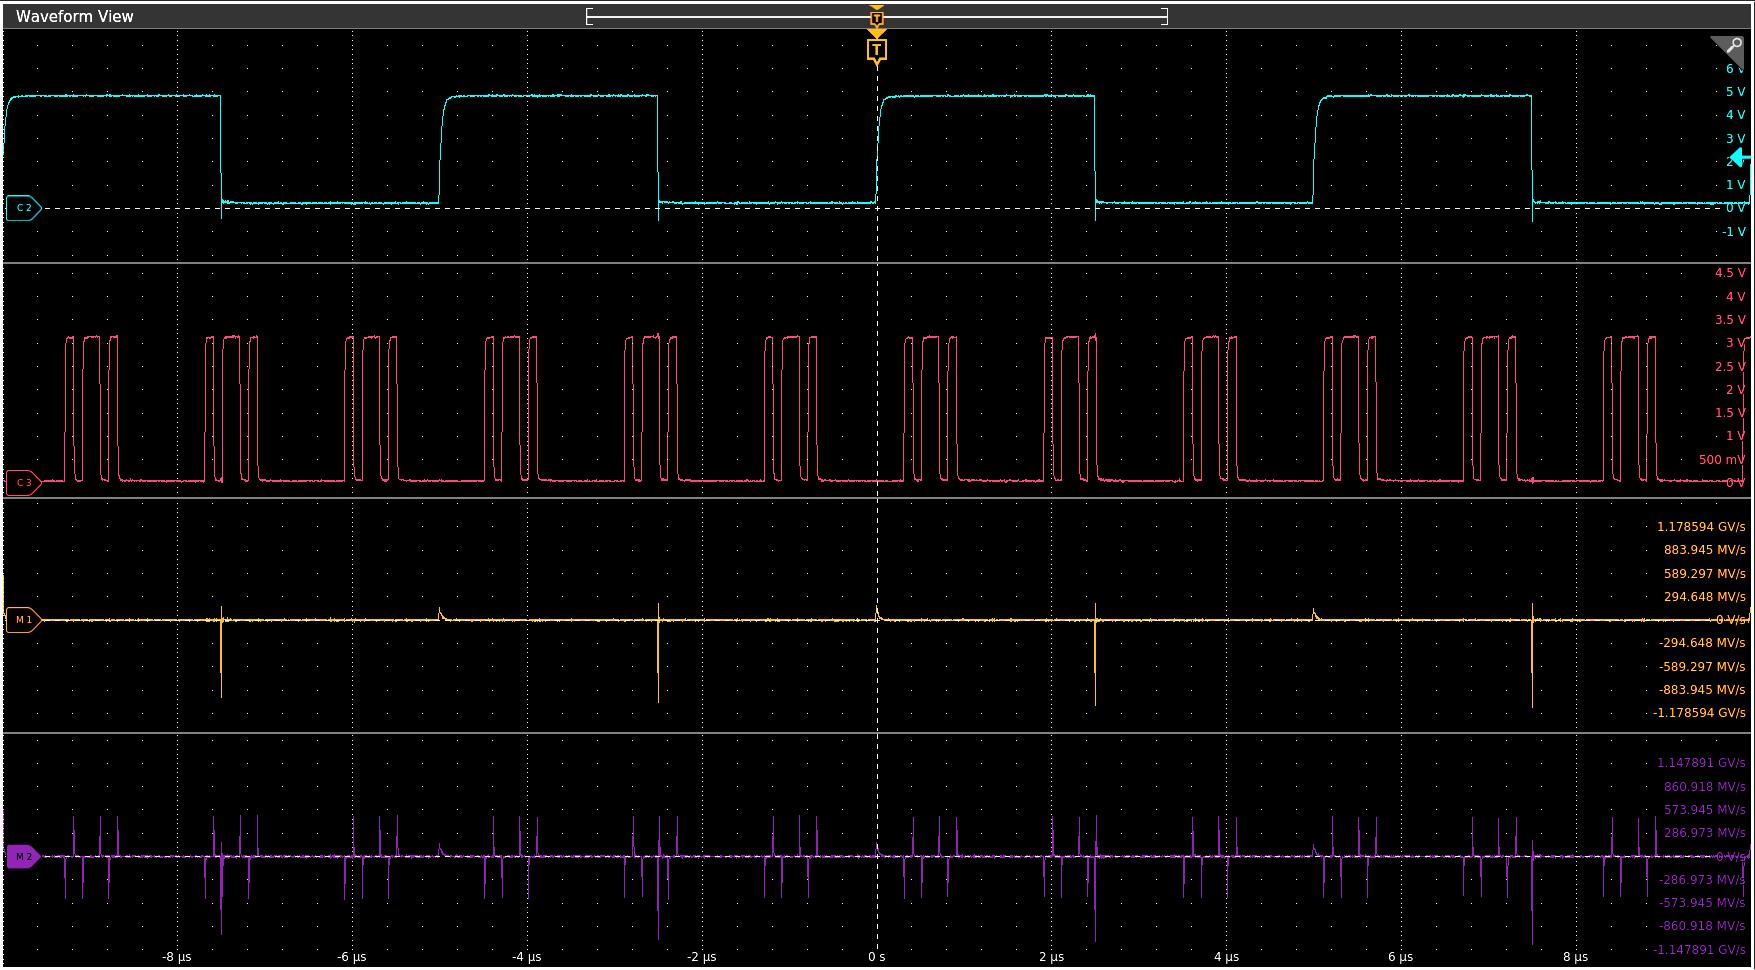Viewport: 1755px width, 970px height.
Task: Click the -8 µs time axis label
Action: (176, 957)
